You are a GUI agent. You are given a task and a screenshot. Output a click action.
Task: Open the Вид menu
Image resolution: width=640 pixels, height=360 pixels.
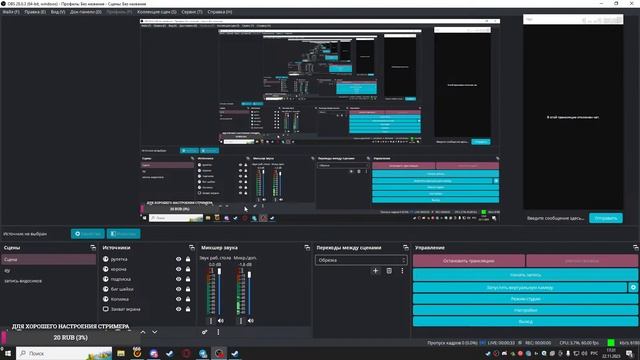point(58,12)
